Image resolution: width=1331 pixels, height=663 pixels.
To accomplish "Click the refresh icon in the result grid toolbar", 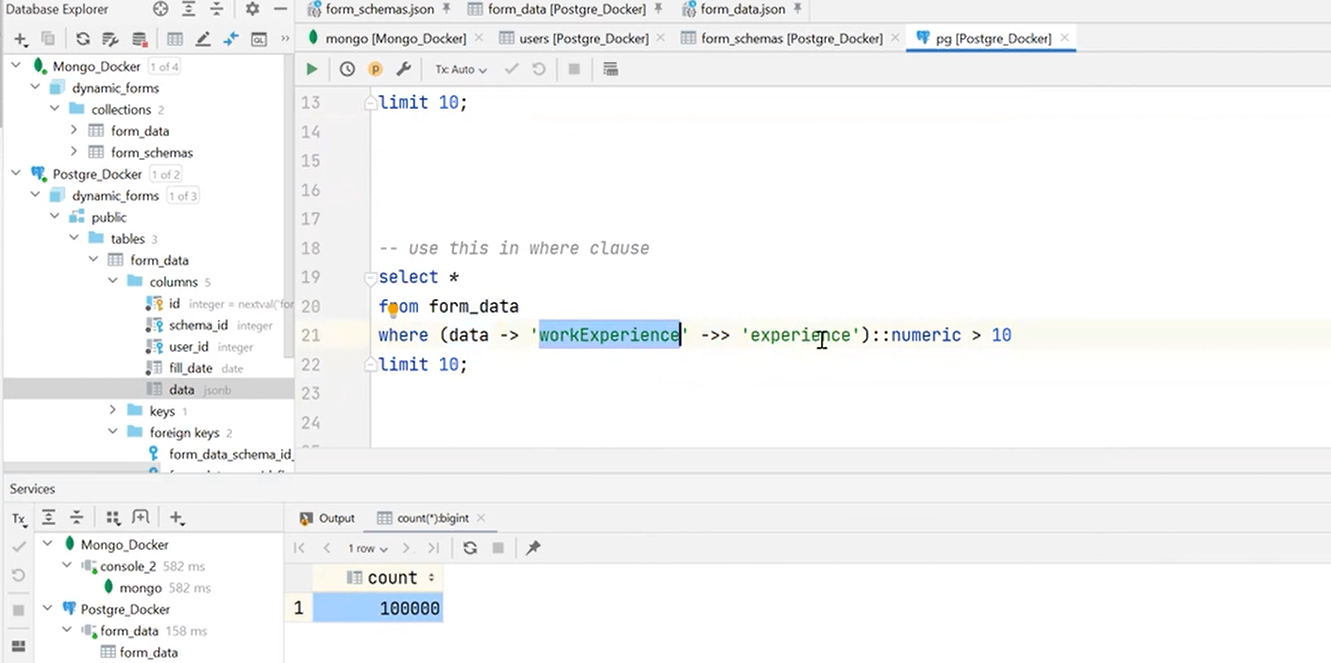I will coord(470,547).
